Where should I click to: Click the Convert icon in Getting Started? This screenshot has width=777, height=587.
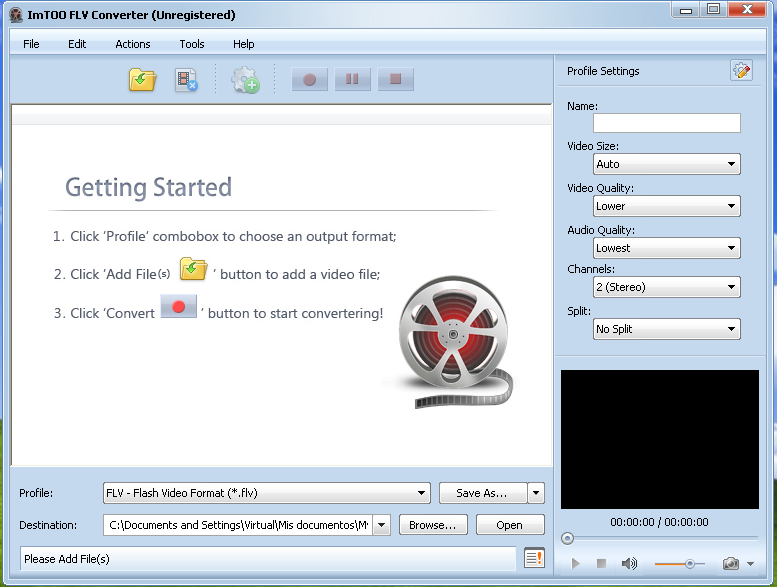point(178,307)
